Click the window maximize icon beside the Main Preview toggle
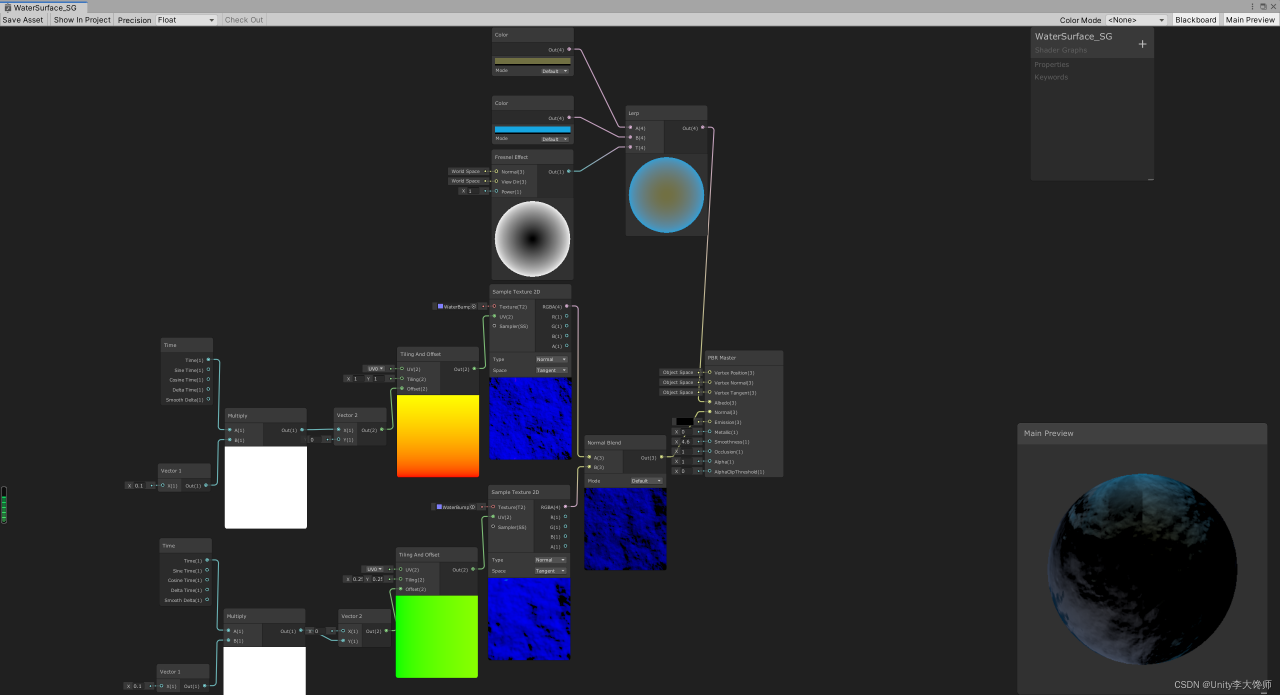The image size is (1280, 695). [x=1263, y=6]
